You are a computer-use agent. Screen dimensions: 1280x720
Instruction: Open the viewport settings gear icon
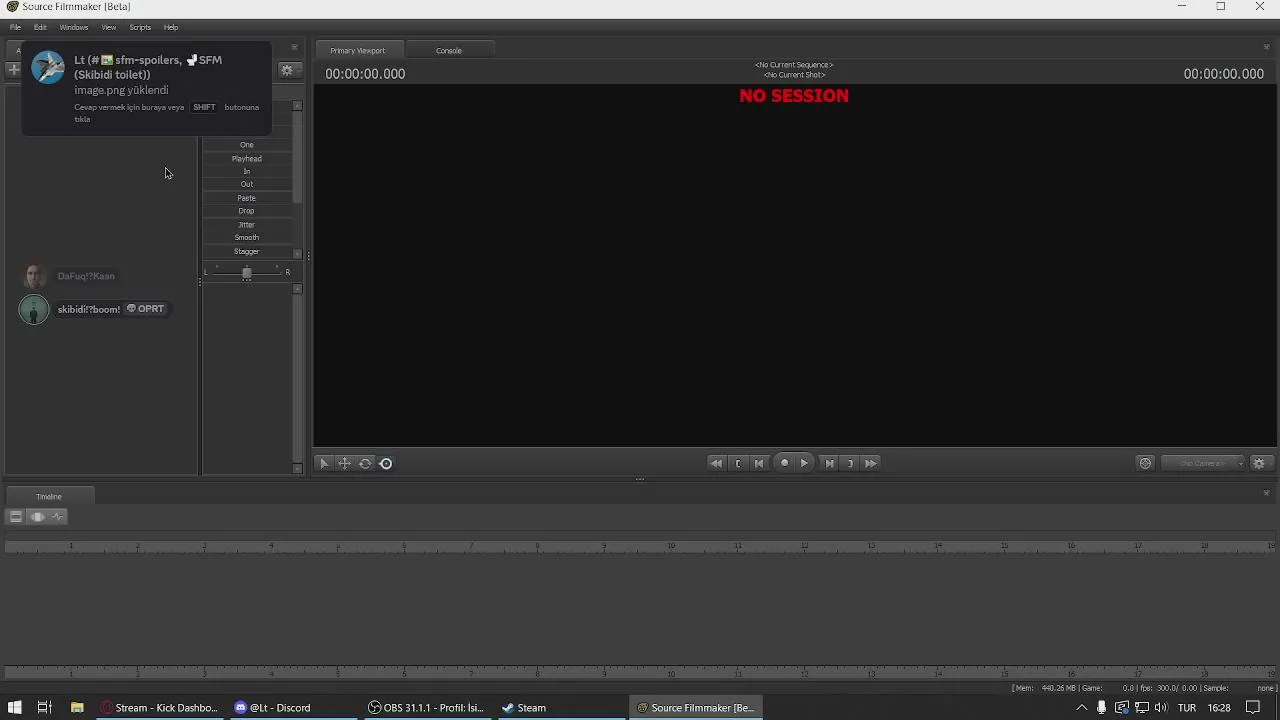1259,463
